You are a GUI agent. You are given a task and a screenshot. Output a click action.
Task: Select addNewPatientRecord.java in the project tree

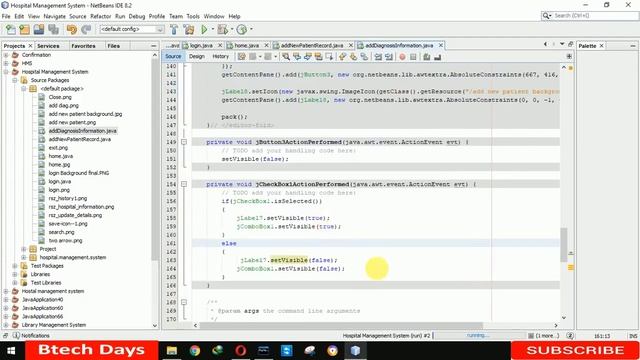point(80,139)
